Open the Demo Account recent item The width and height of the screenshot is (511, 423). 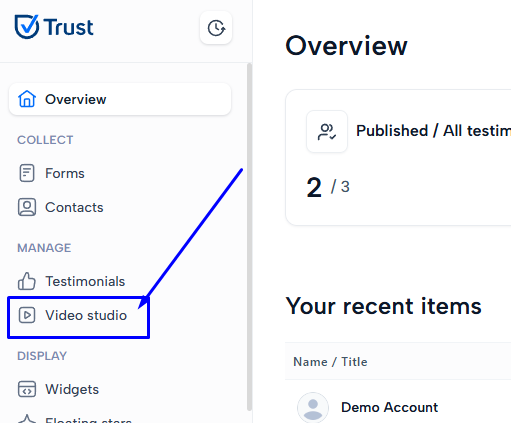pyautogui.click(x=389, y=407)
